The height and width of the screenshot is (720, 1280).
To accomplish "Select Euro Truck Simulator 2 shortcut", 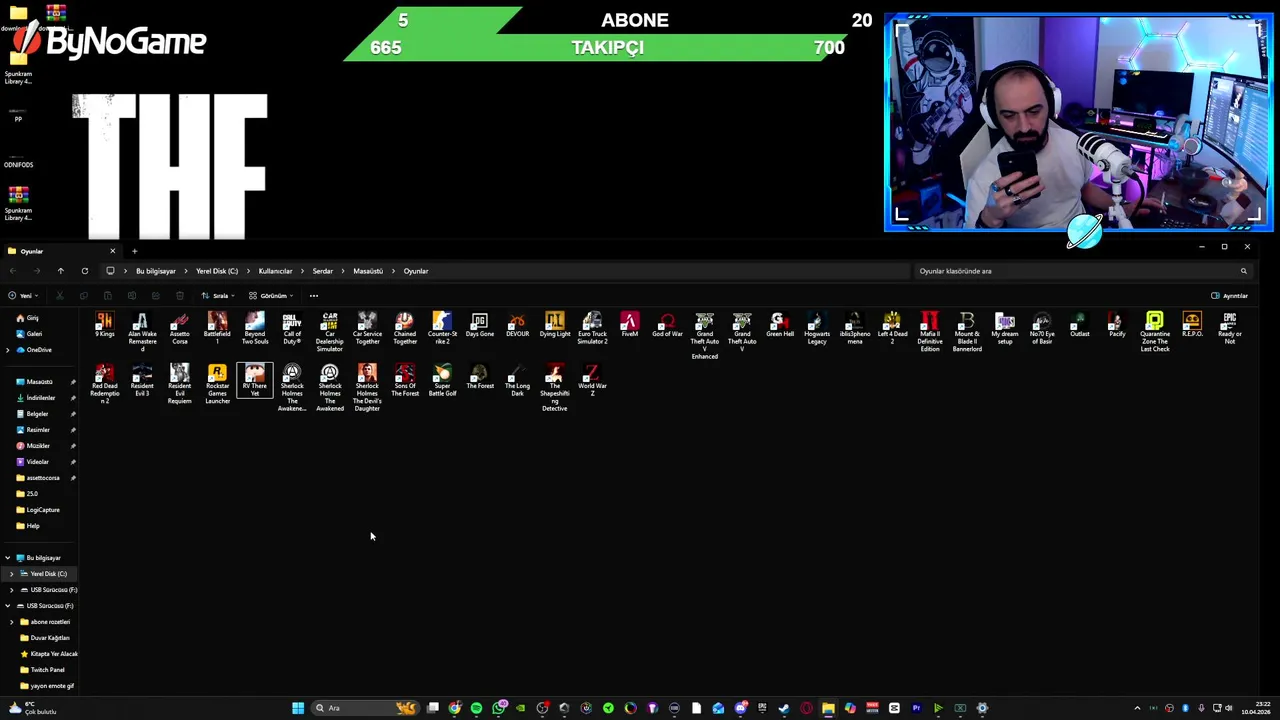I will (592, 328).
